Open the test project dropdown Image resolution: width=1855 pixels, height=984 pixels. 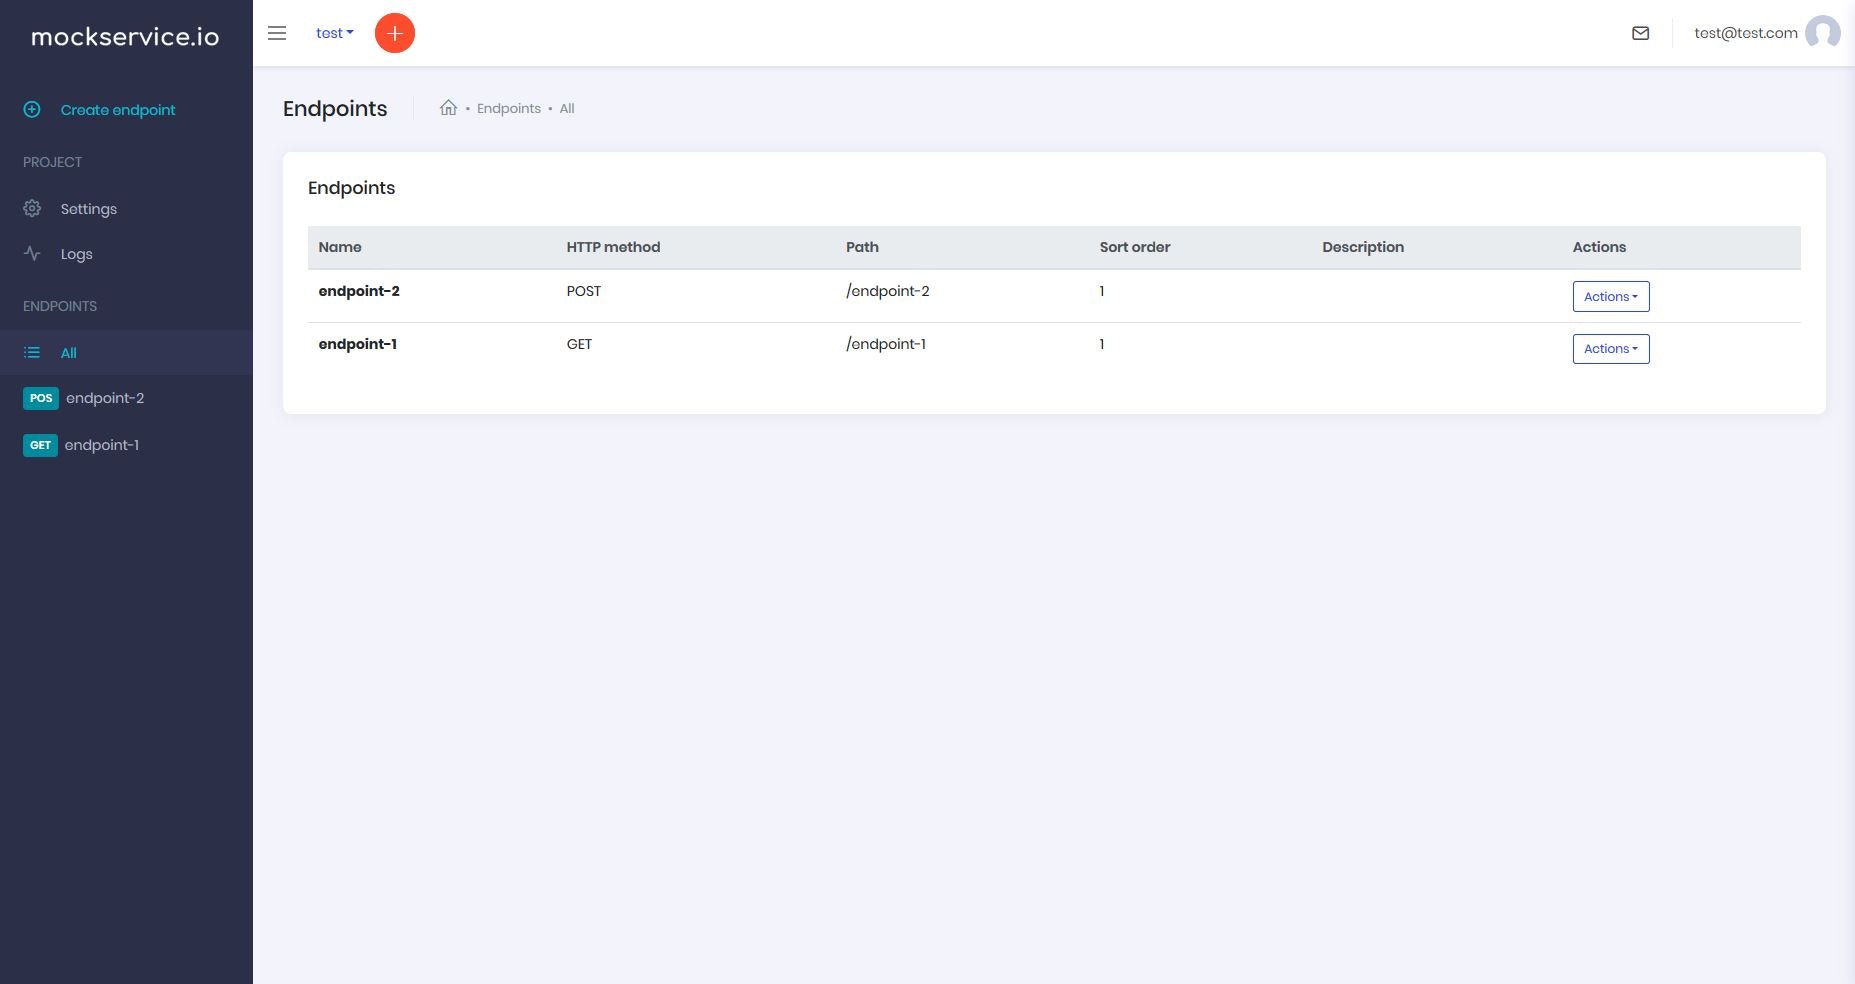(334, 33)
